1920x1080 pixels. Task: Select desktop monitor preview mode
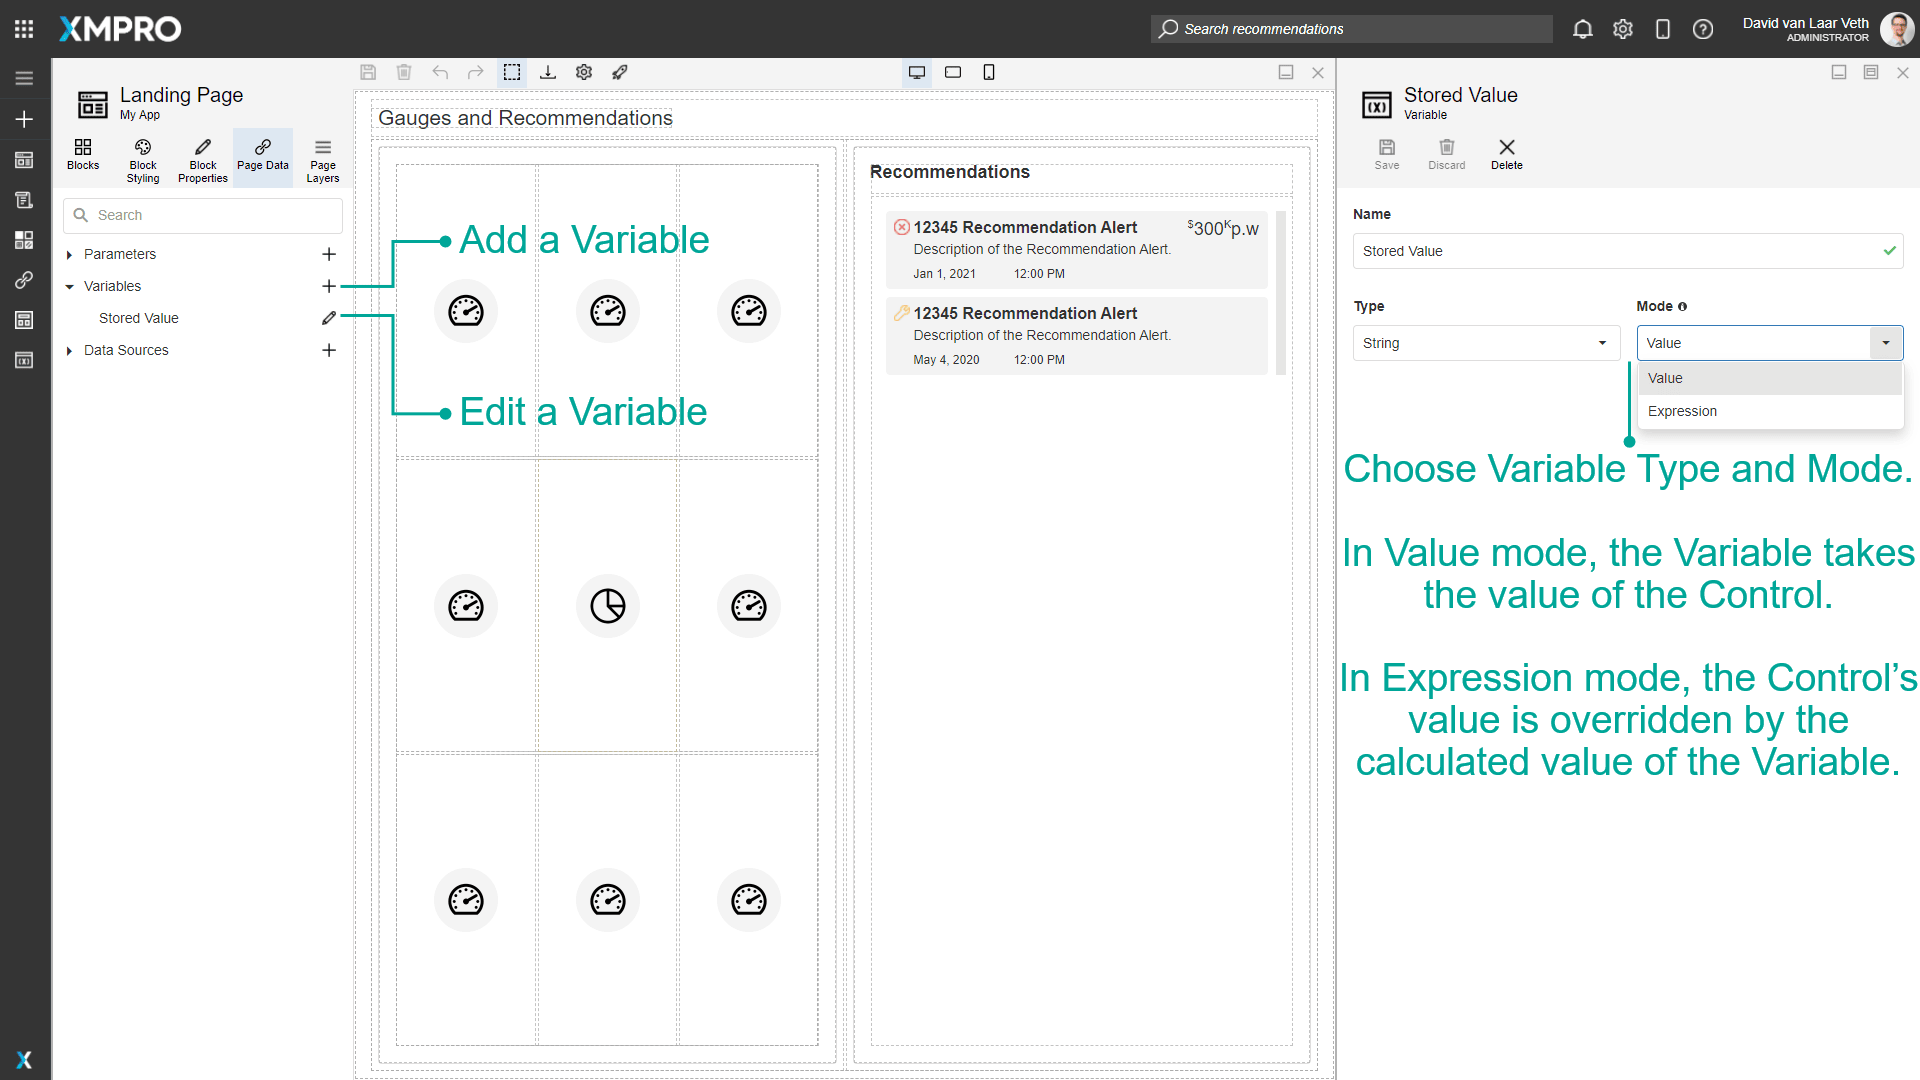click(x=916, y=72)
